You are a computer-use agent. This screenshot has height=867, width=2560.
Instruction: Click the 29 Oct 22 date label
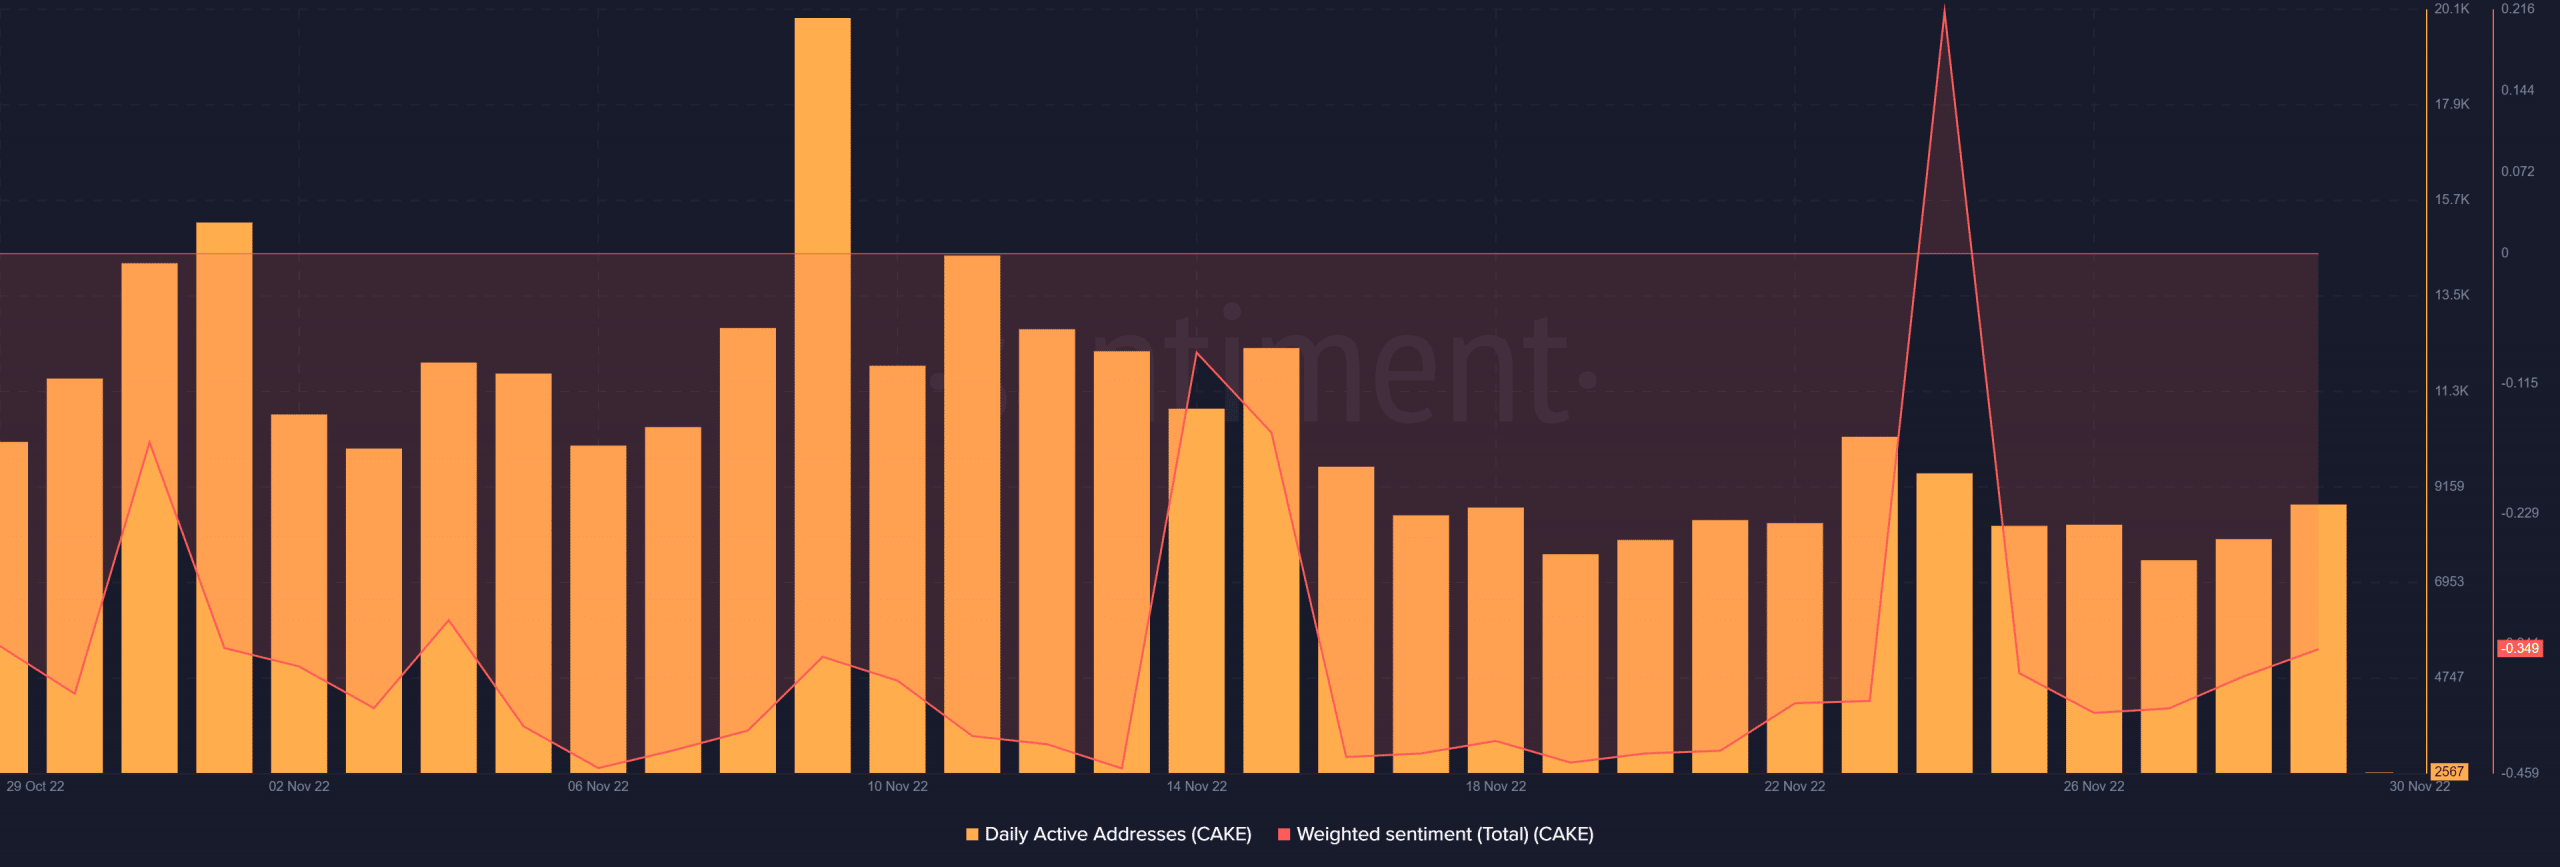coord(35,786)
